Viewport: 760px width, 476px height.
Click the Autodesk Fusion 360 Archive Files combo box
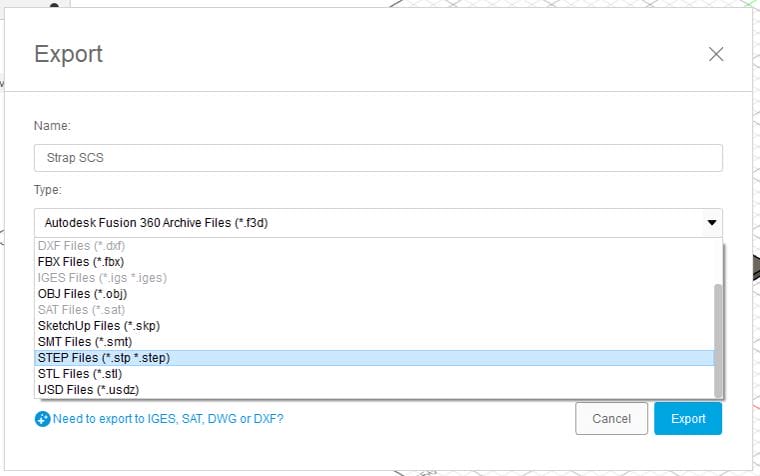coord(370,223)
